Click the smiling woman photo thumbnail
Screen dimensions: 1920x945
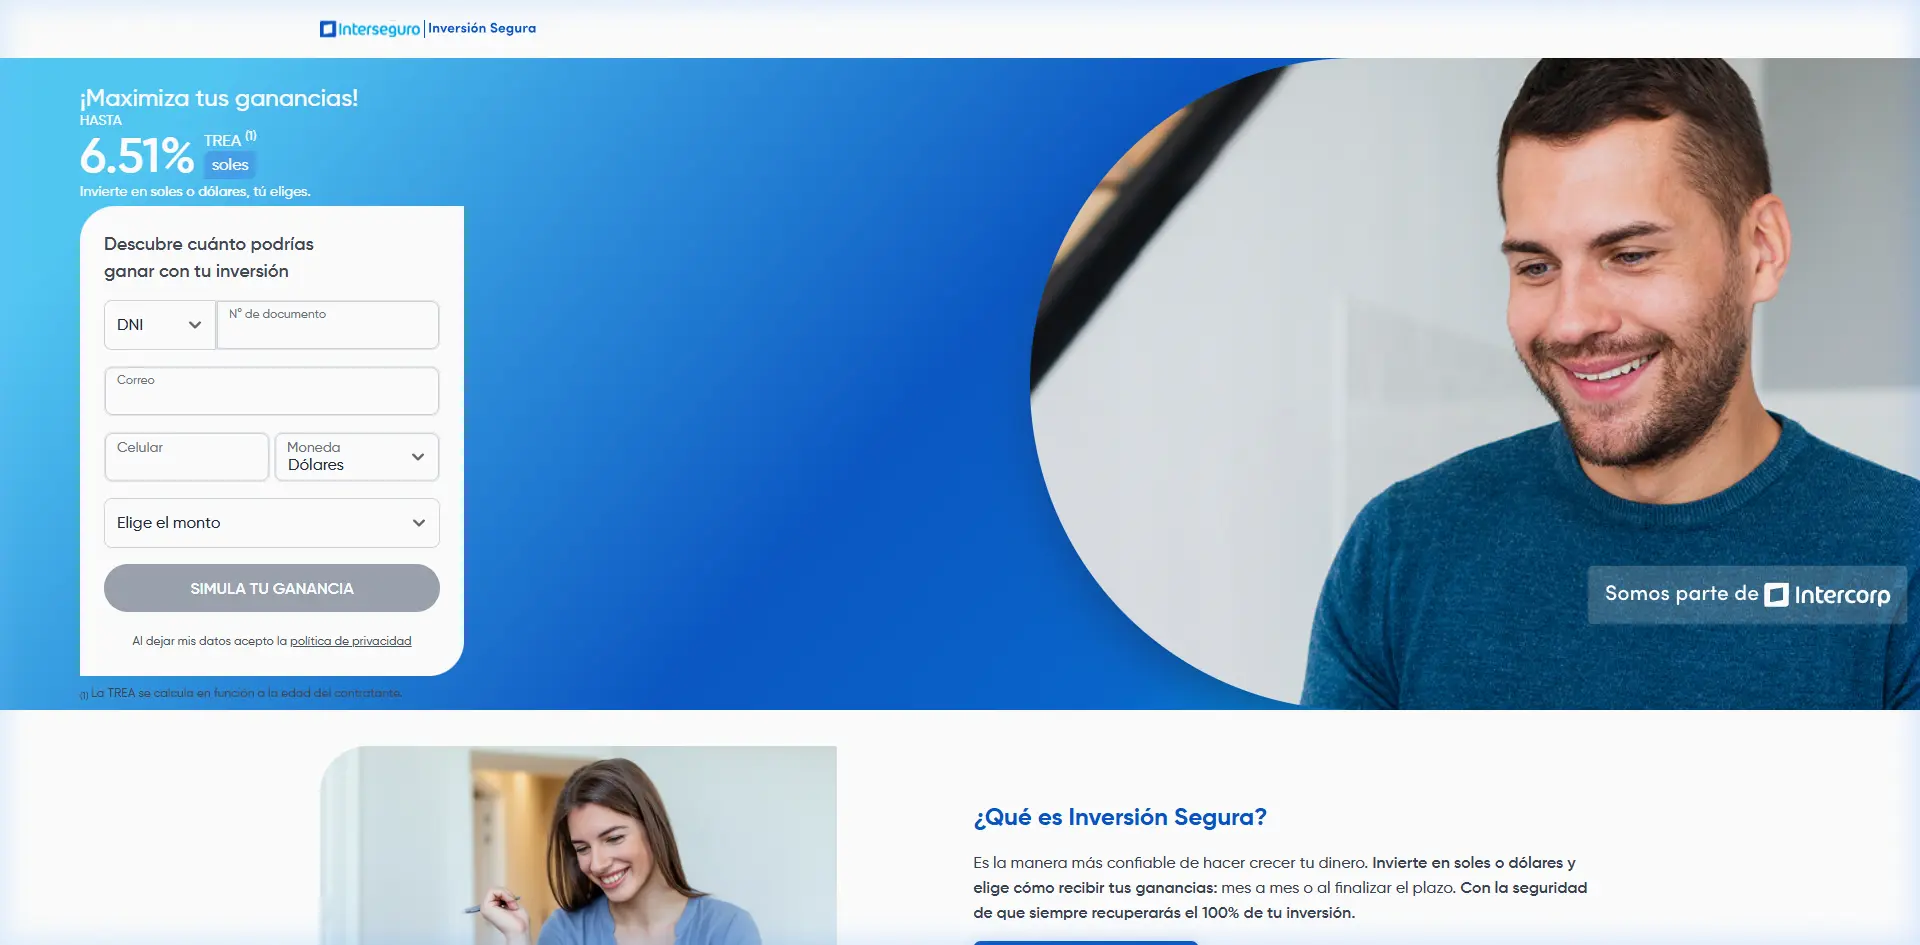[578, 845]
